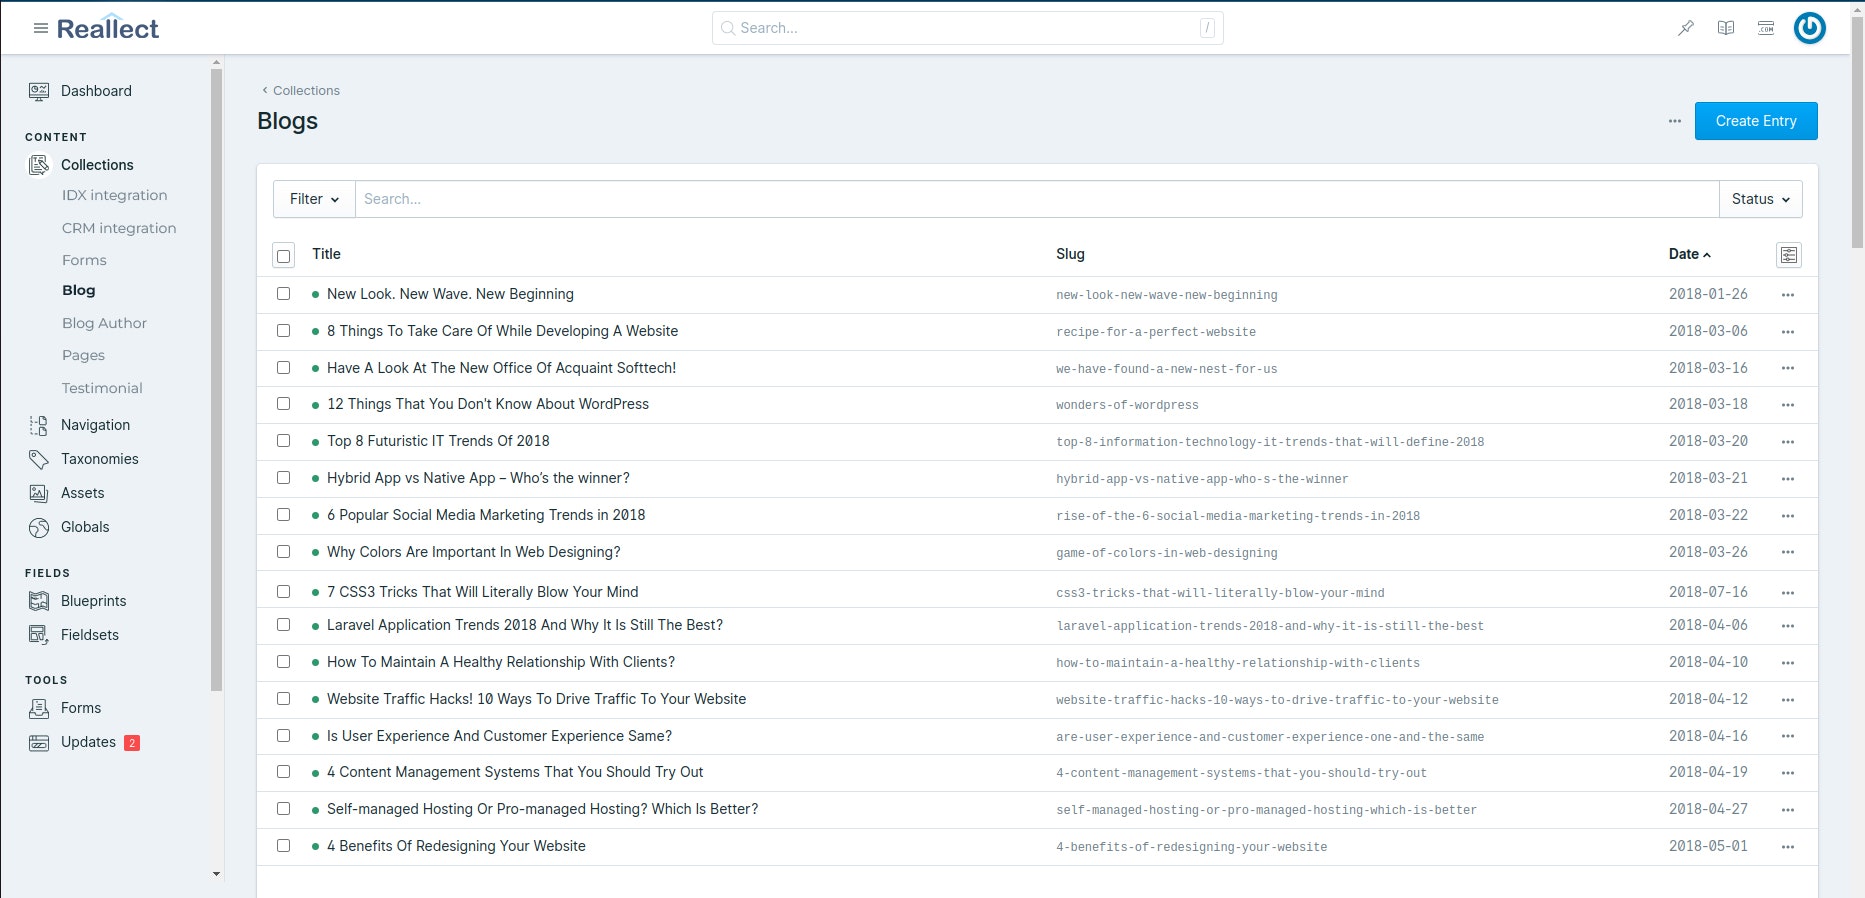Click the Taxonomies tag icon
Screen dimensions: 1865x898
[x=39, y=459]
